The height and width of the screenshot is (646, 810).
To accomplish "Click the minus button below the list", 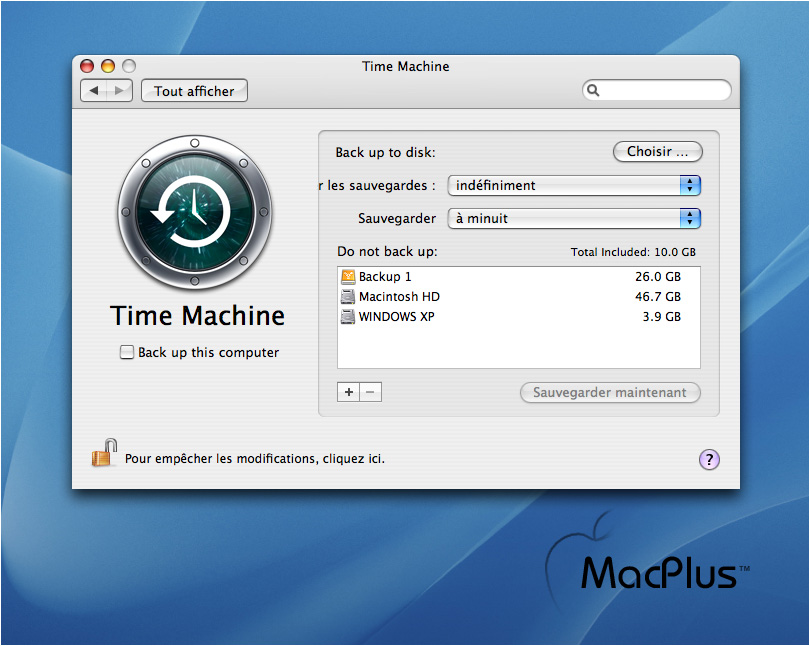I will tap(370, 392).
